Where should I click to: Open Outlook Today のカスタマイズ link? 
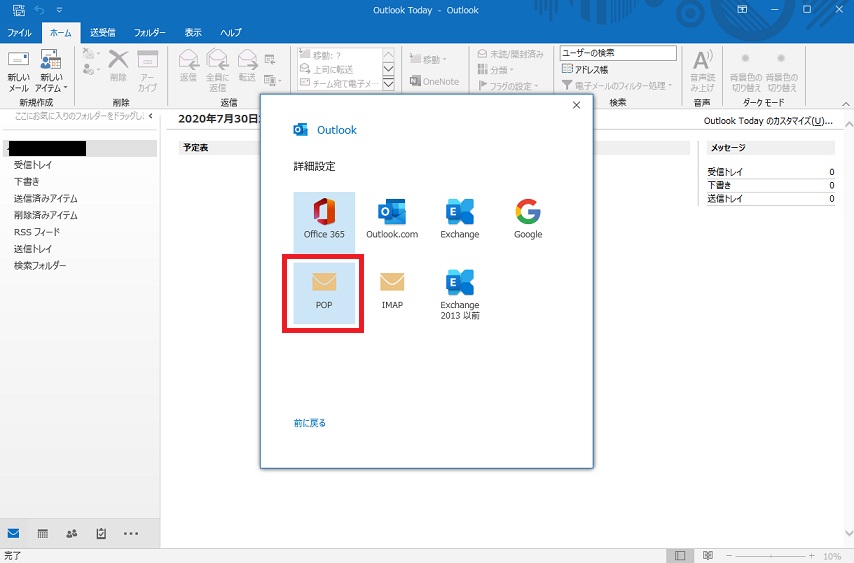pos(768,121)
